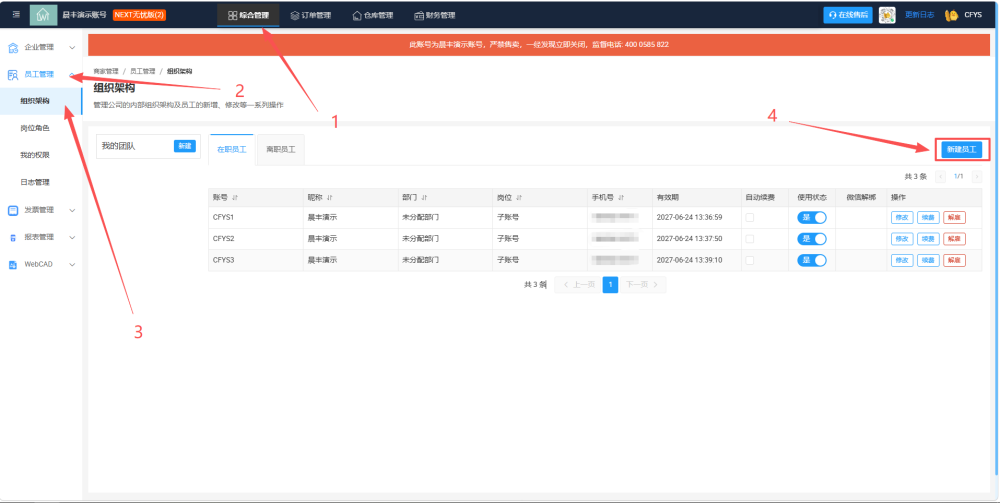This screenshot has height=503, width=1000.
Task: Sort the table by 部门 column
Action: point(424,198)
